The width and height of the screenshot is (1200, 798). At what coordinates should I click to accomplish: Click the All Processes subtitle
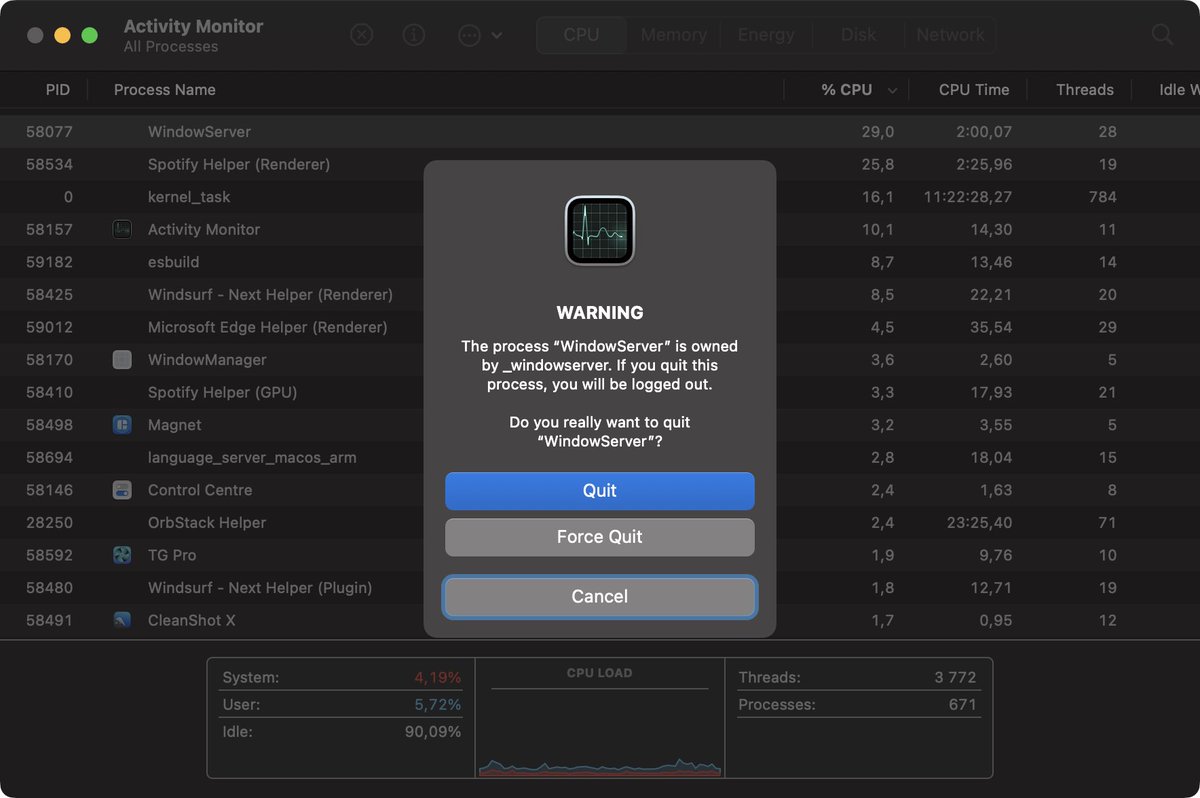point(171,47)
